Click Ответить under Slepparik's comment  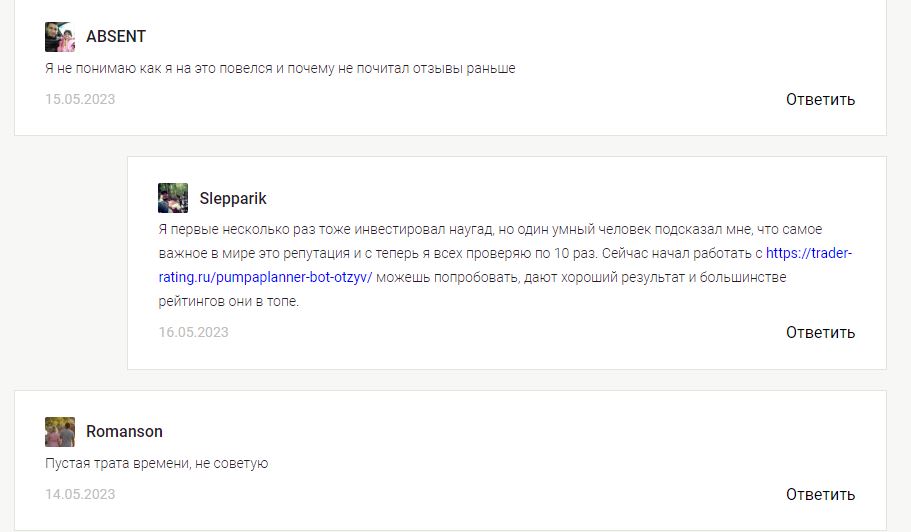tap(820, 332)
